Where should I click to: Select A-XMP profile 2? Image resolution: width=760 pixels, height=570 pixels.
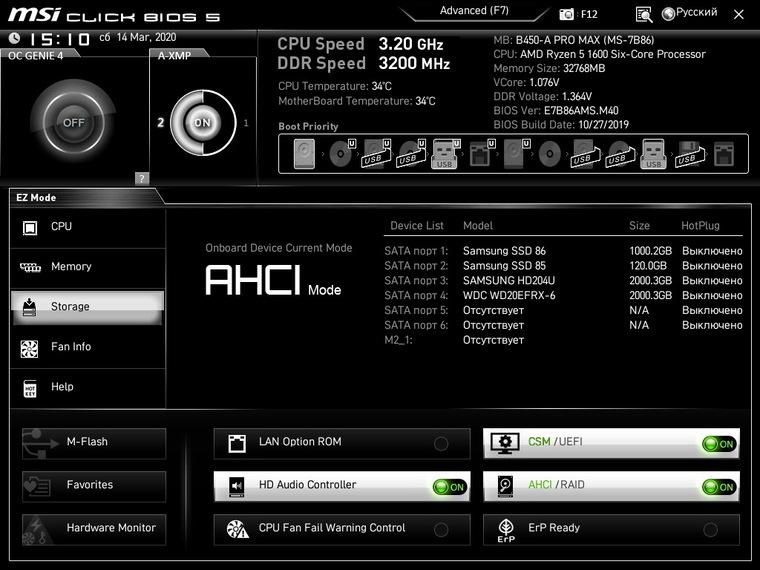pos(160,123)
